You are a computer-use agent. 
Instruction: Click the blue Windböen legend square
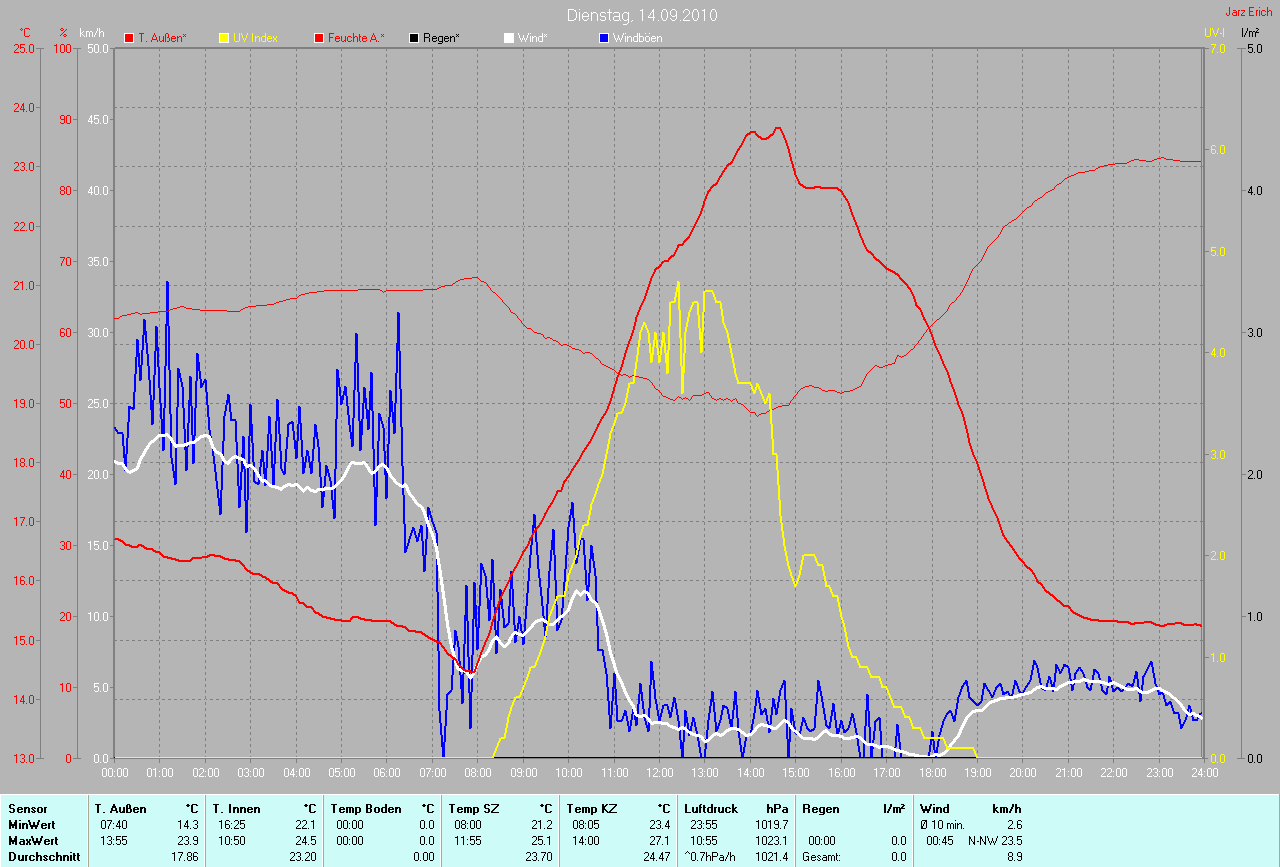click(x=604, y=38)
